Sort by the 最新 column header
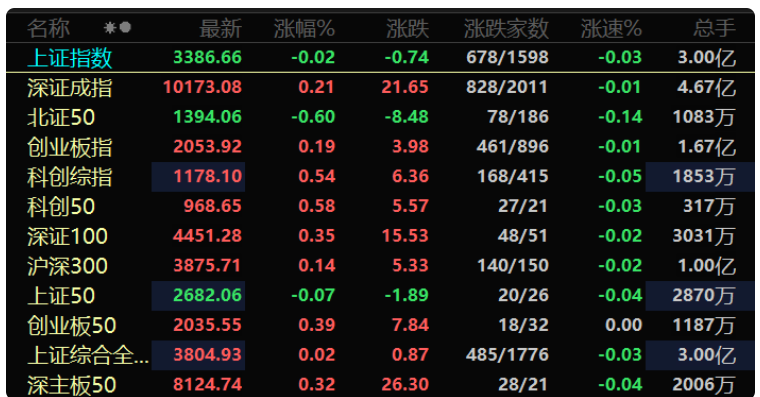This screenshot has height=397, width=760. 221,28
